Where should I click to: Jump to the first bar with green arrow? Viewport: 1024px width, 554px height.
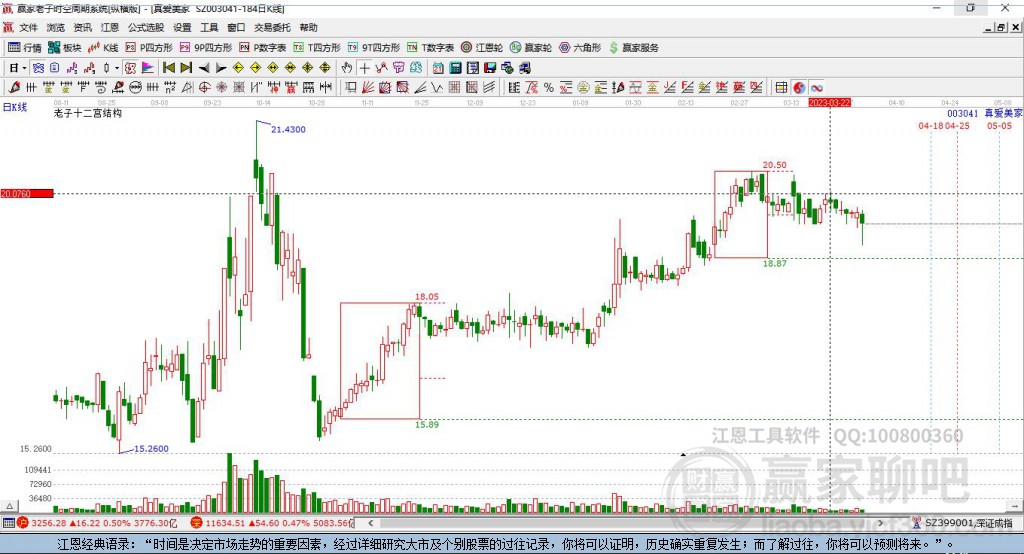pyautogui.click(x=169, y=67)
